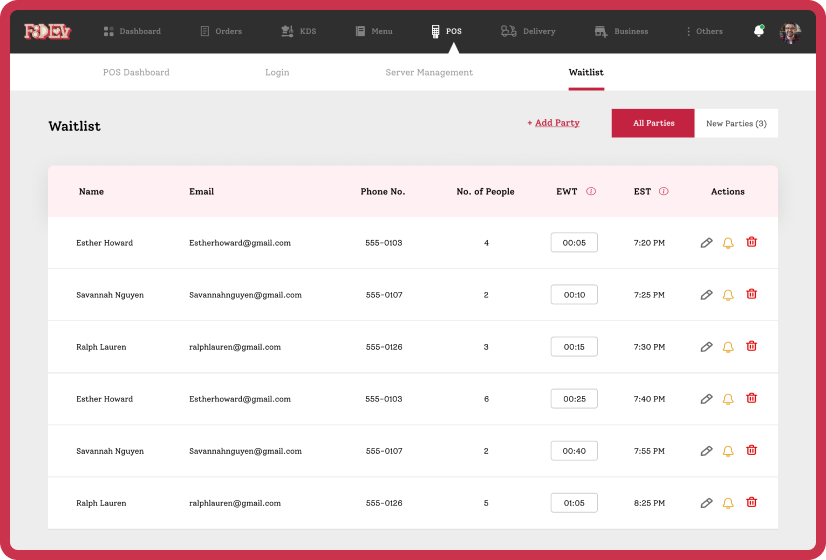Click the Add Party link
This screenshot has width=826, height=560.
tap(553, 123)
